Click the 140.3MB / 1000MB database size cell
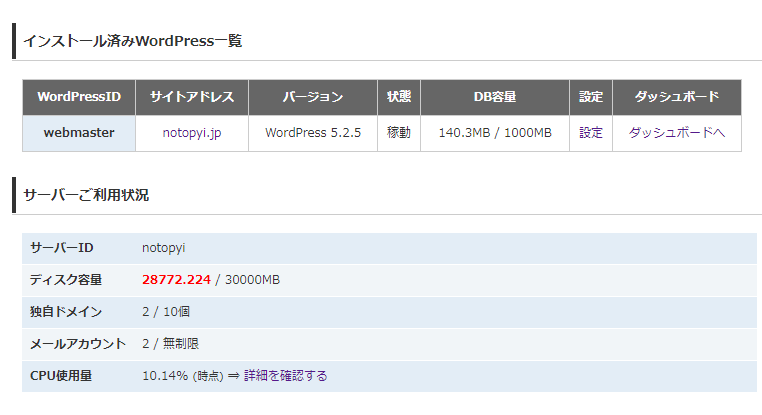The height and width of the screenshot is (415, 762). tap(494, 132)
